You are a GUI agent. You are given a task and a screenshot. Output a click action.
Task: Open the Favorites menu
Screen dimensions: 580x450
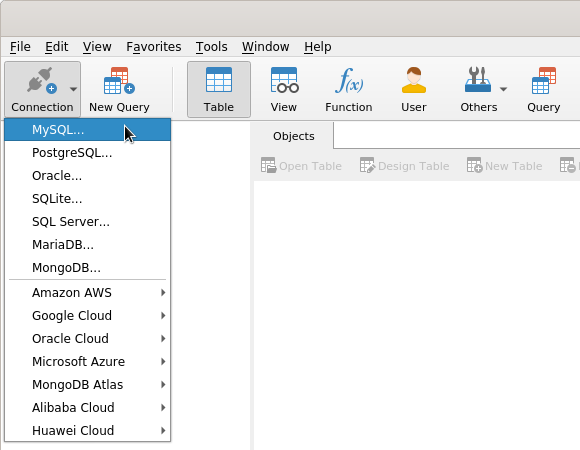click(x=154, y=47)
